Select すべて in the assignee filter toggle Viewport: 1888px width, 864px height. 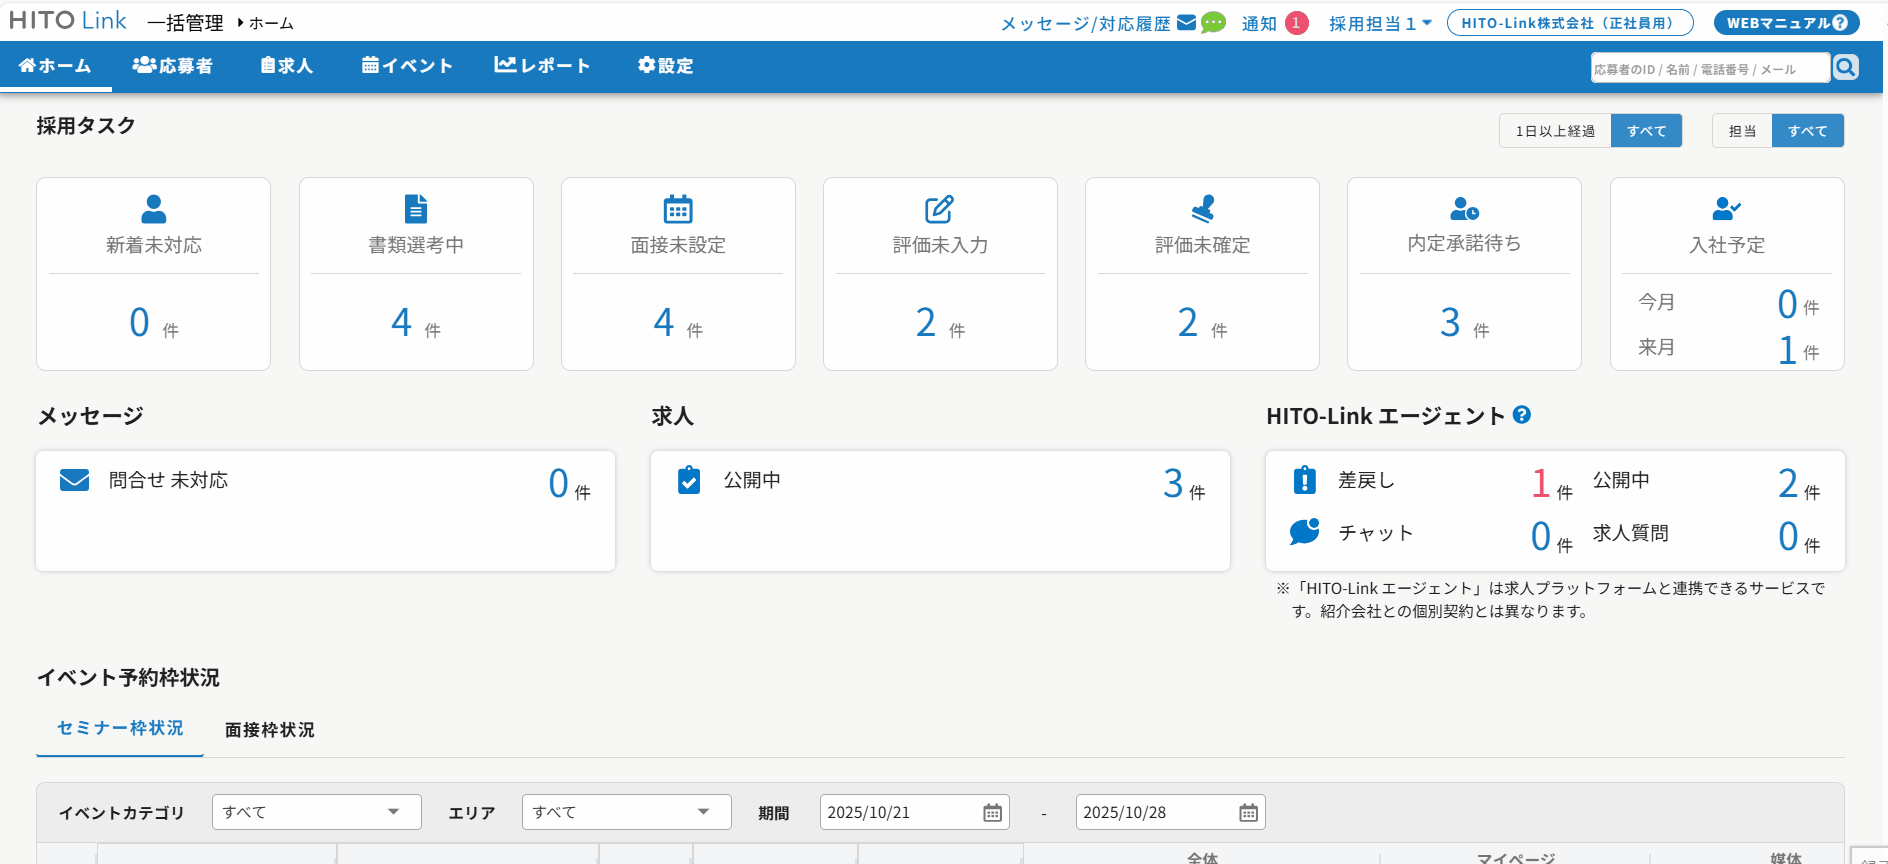point(1807,131)
